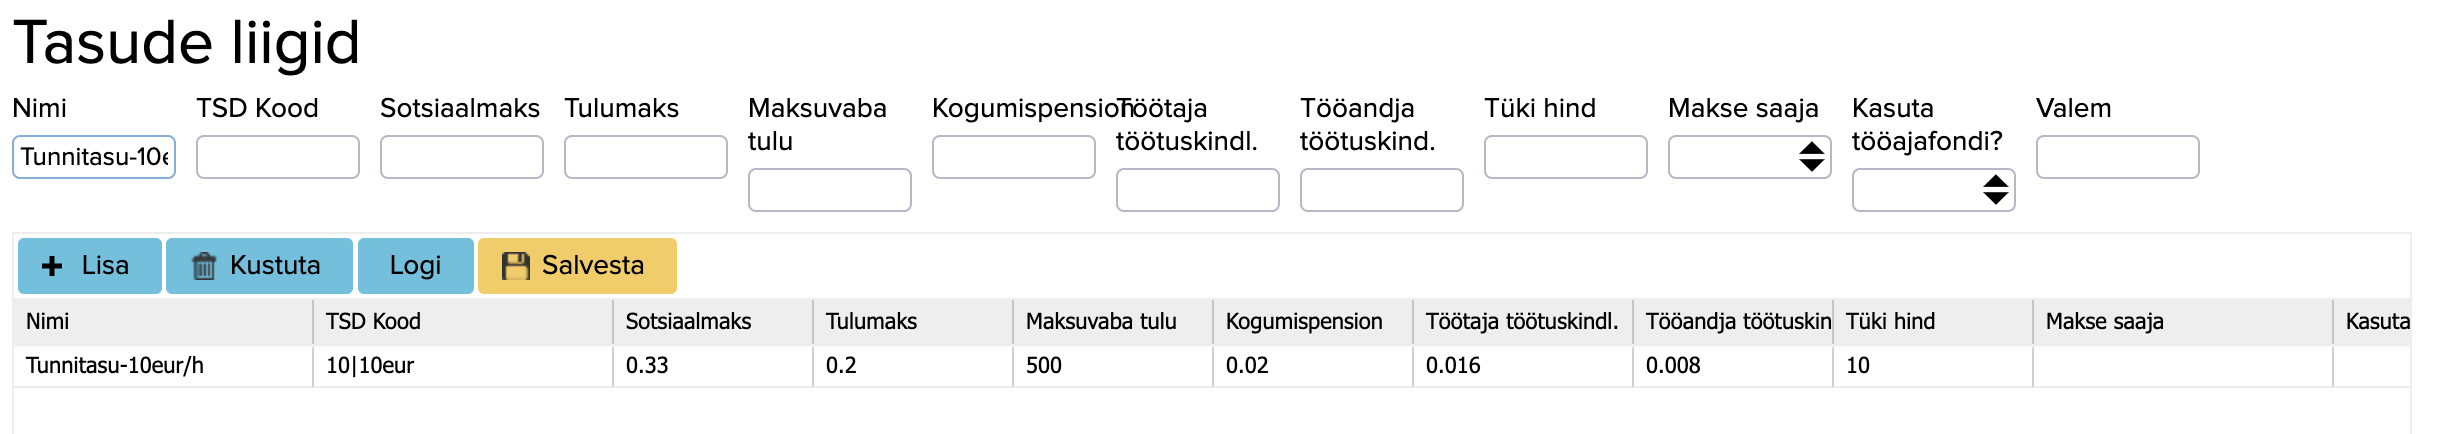Focus the Nimi filter input field
2440x434 pixels.
pos(94,157)
